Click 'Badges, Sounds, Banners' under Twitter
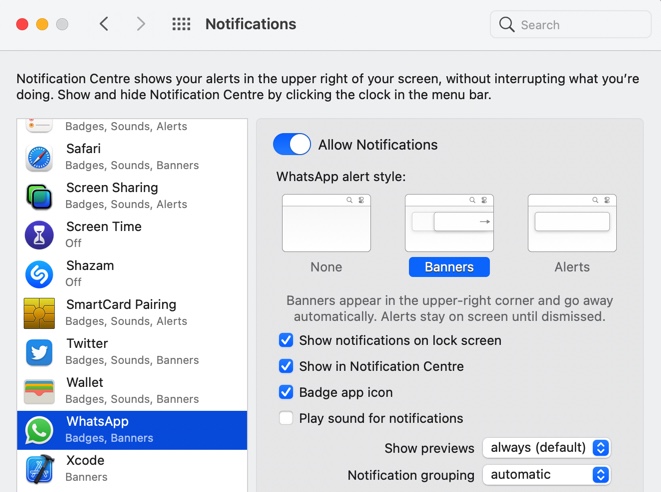 tap(132, 360)
